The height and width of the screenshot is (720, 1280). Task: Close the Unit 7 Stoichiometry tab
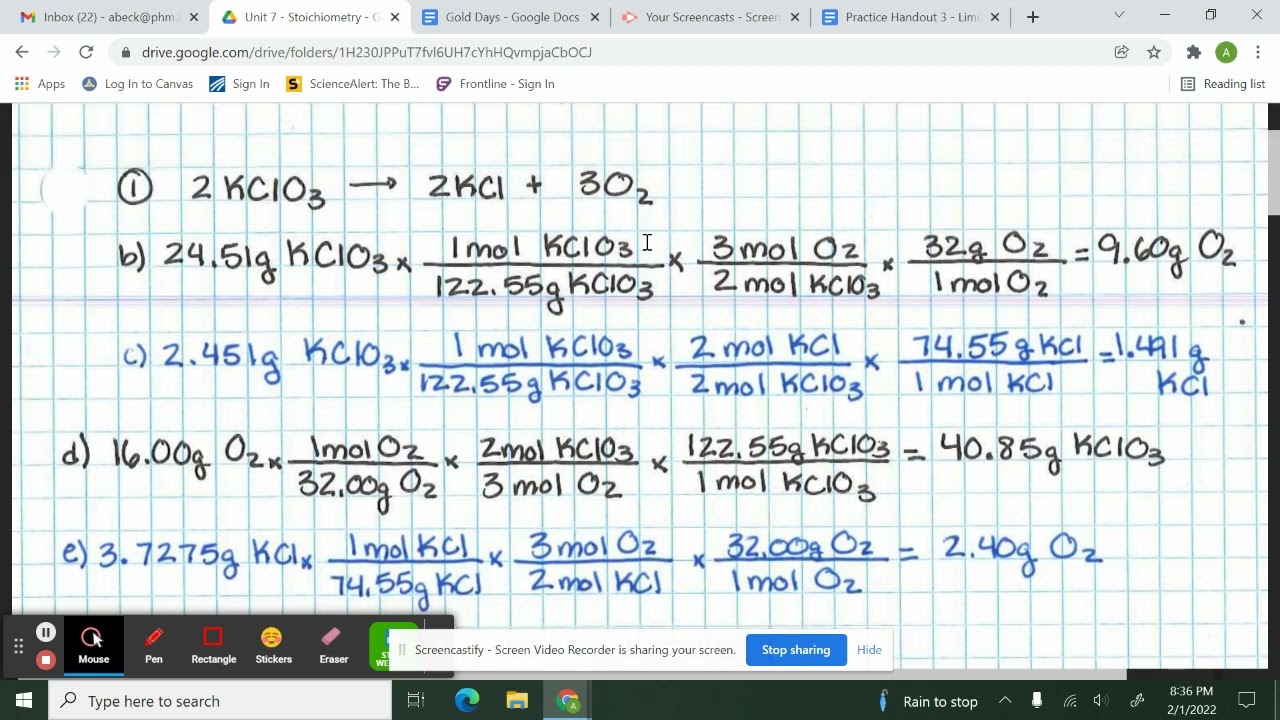click(395, 17)
